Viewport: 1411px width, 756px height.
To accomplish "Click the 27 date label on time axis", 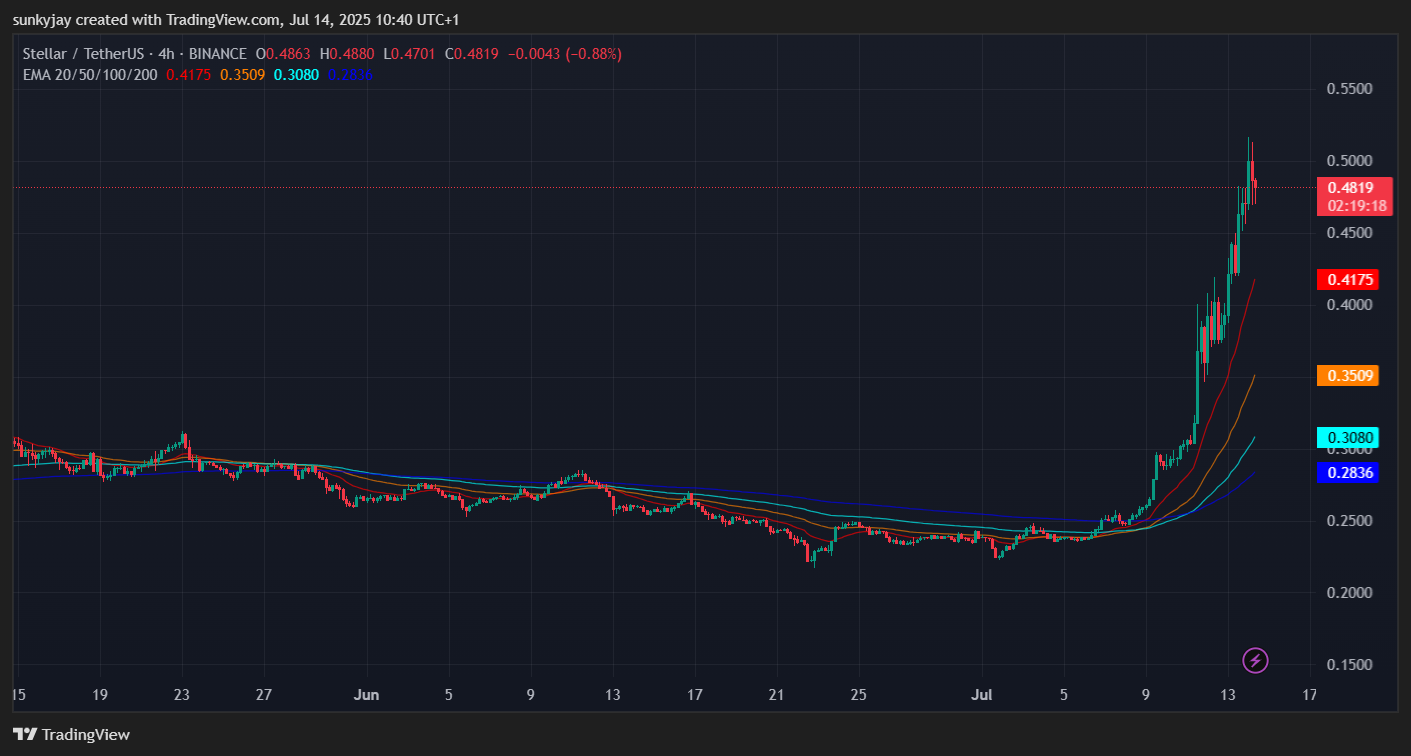I will [264, 694].
